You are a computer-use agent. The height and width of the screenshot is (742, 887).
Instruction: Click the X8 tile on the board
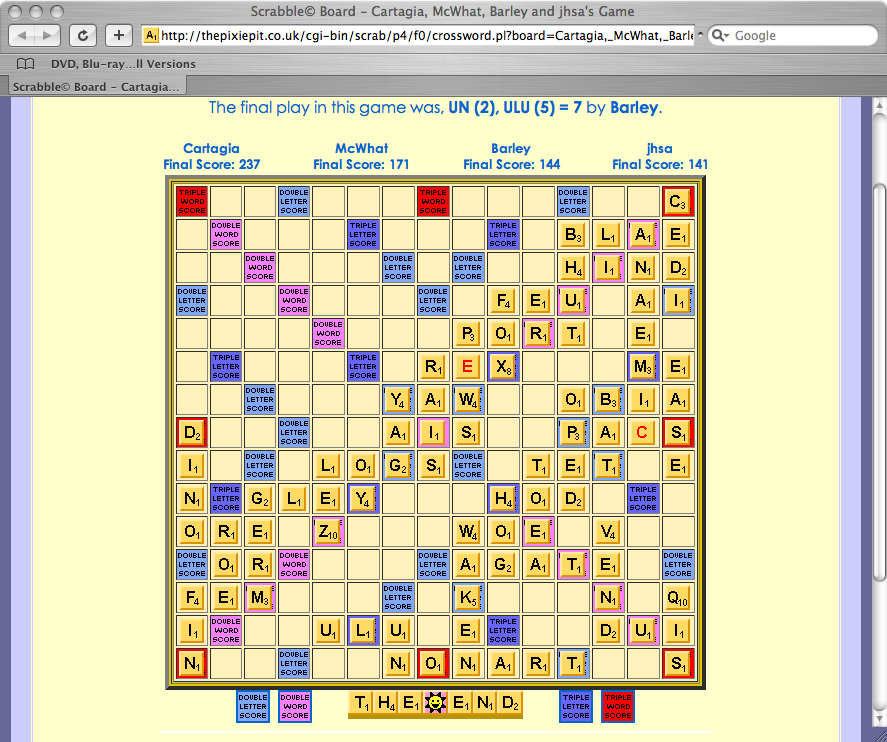pos(503,367)
